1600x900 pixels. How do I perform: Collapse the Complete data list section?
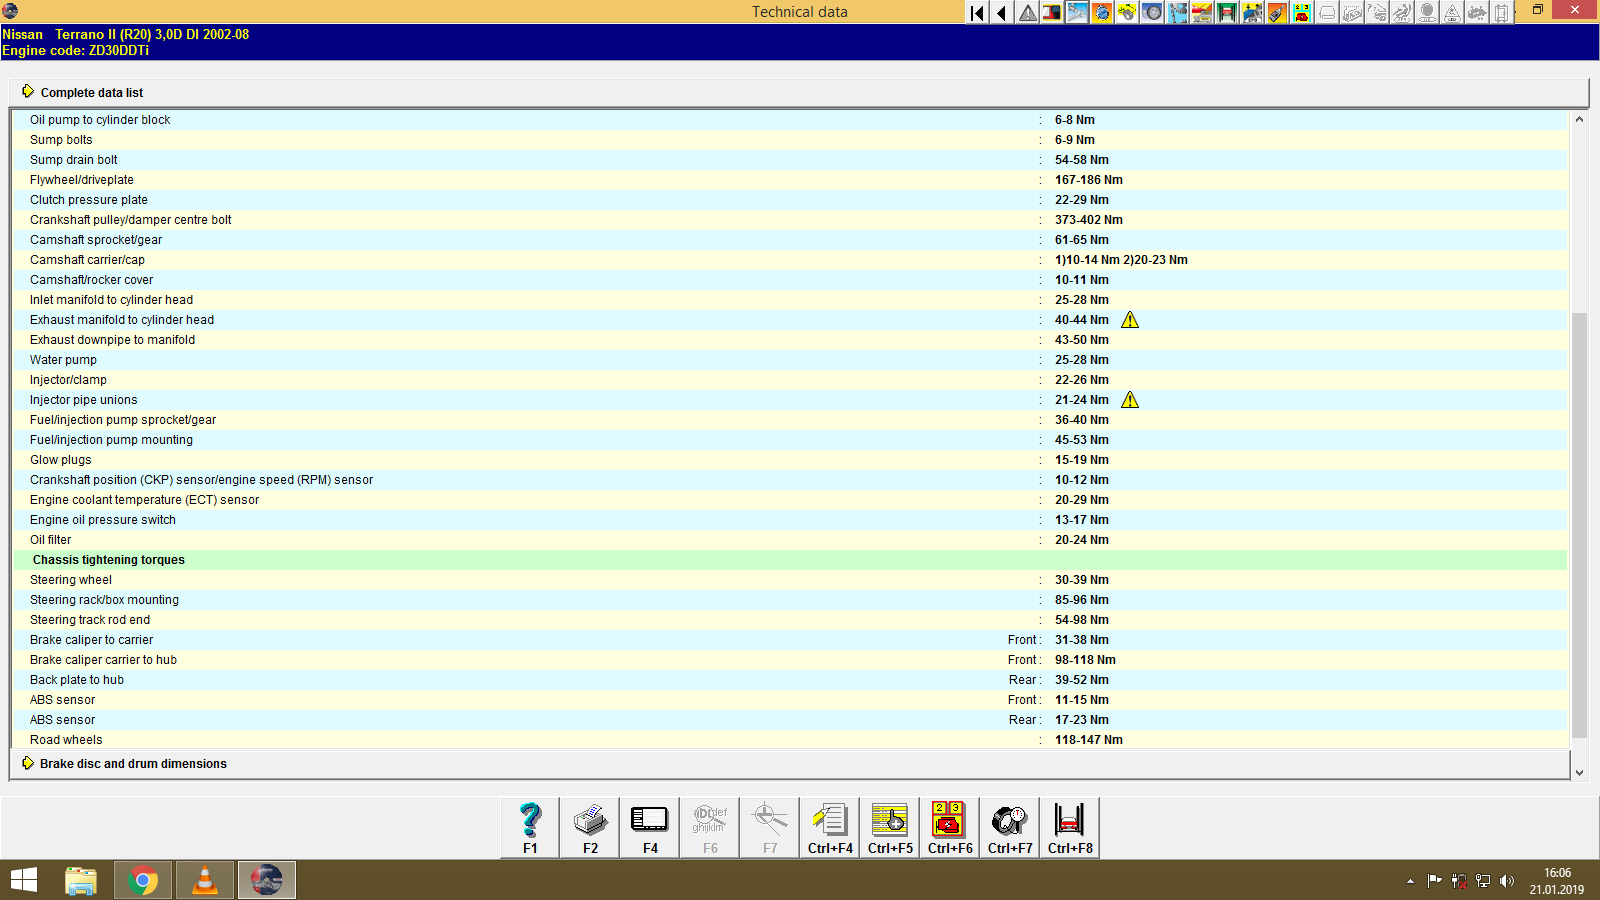(91, 92)
